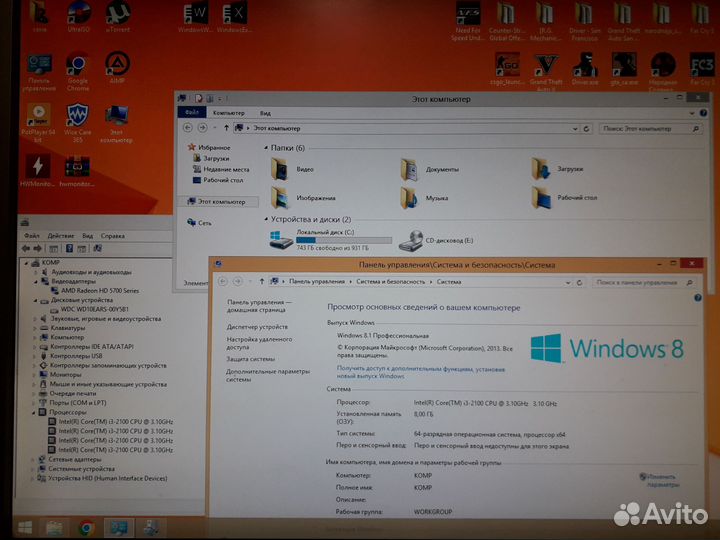720x540 pixels.
Task: Collapse the Процессоры tree node
Action: point(34,412)
